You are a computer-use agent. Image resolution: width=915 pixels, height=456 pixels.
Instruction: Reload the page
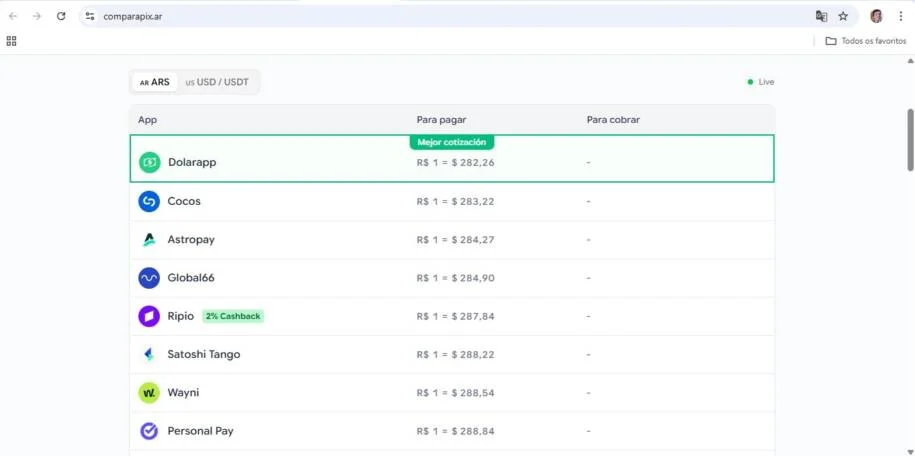click(61, 16)
